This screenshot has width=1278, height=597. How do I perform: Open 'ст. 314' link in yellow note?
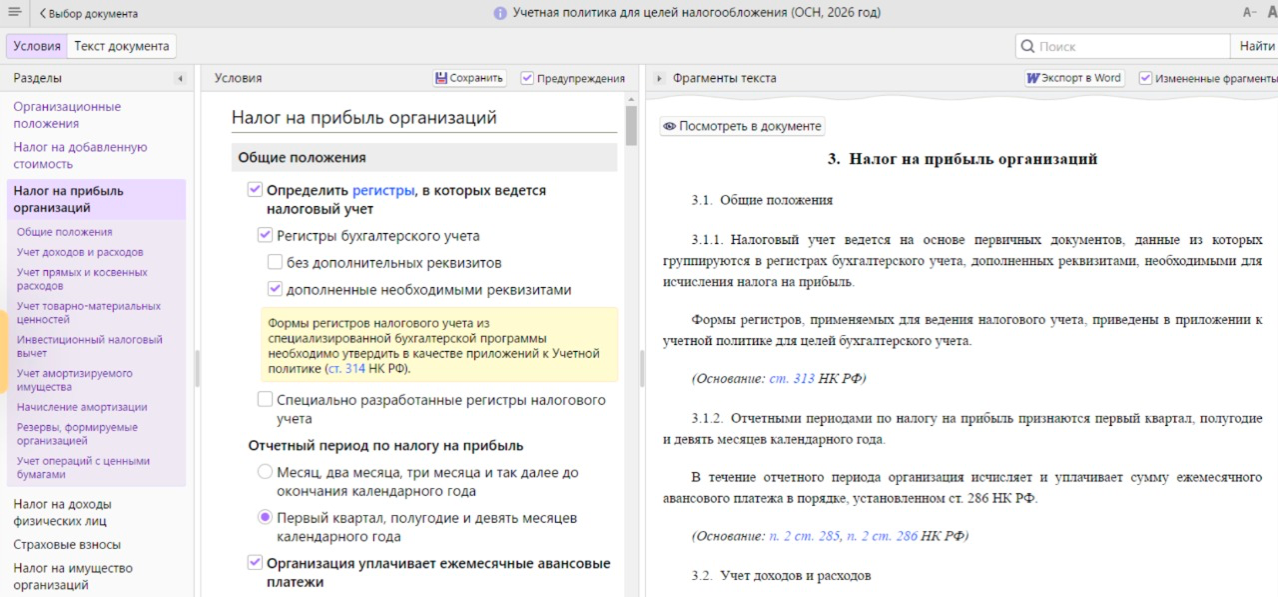[x=346, y=368]
